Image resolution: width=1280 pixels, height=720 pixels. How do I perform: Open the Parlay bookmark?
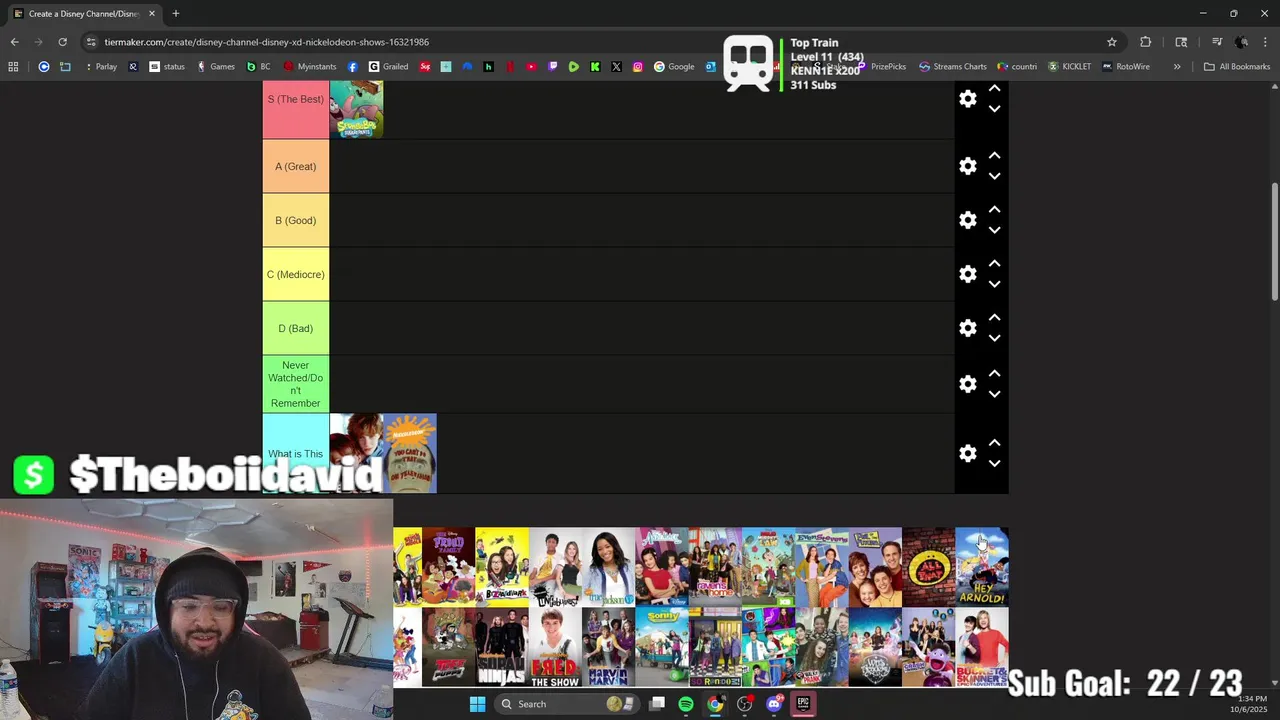click(100, 67)
